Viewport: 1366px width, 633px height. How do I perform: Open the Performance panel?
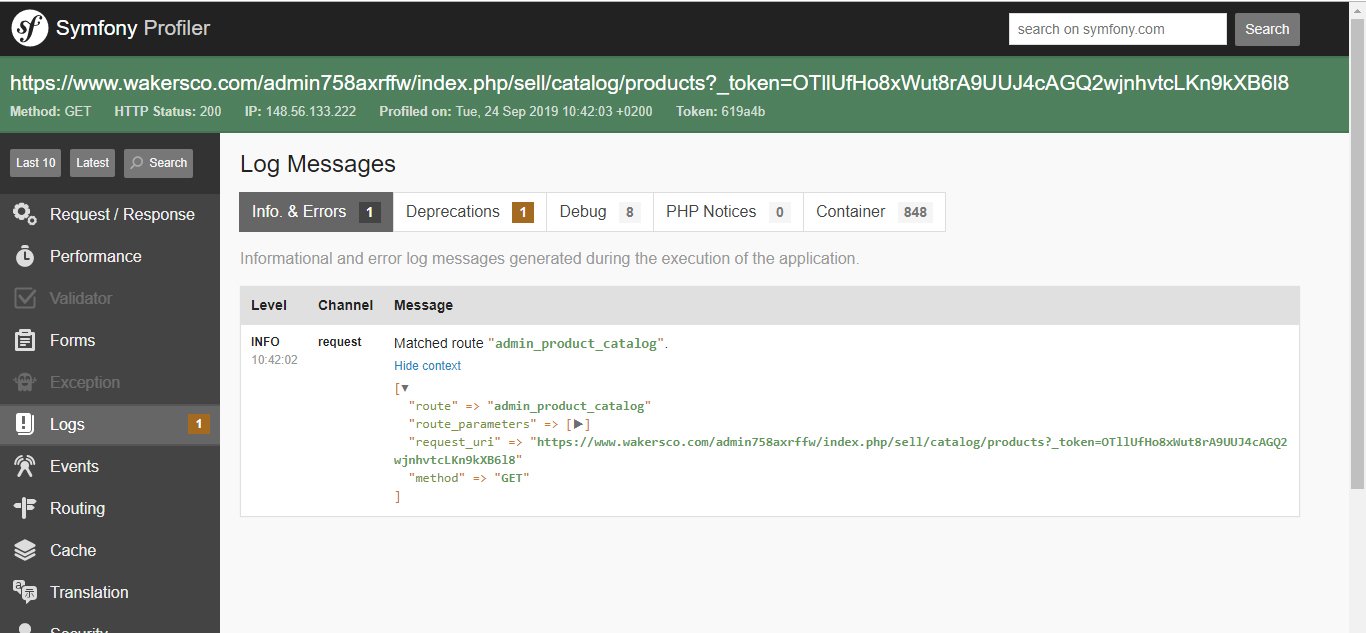[x=110, y=256]
